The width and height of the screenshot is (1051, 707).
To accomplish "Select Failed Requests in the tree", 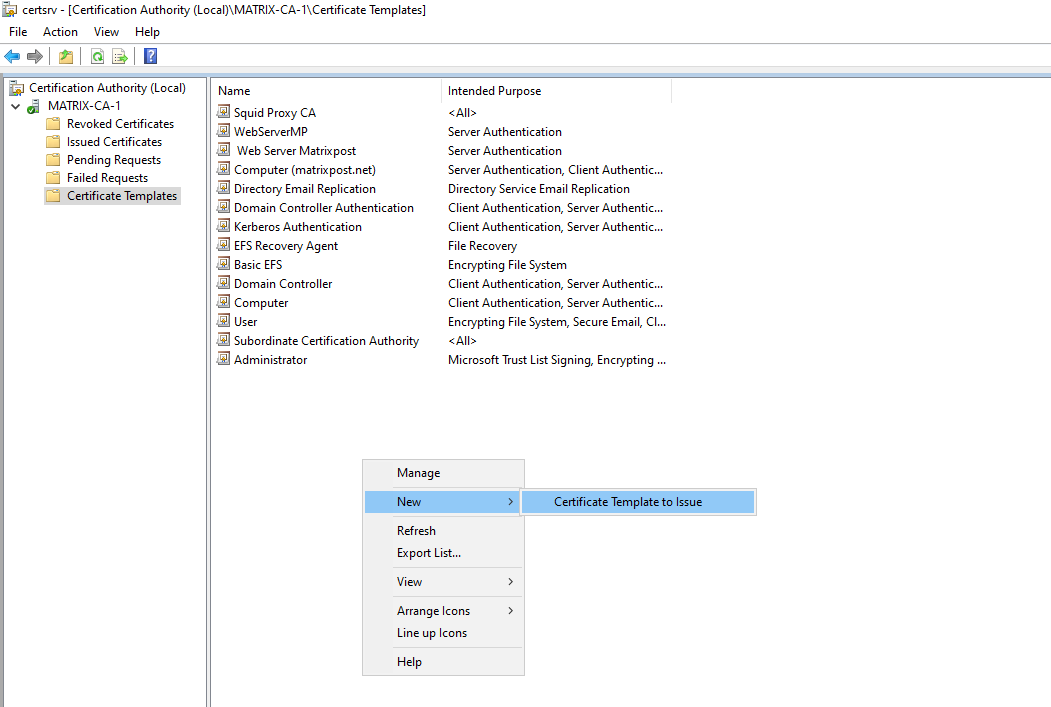I will (x=107, y=178).
